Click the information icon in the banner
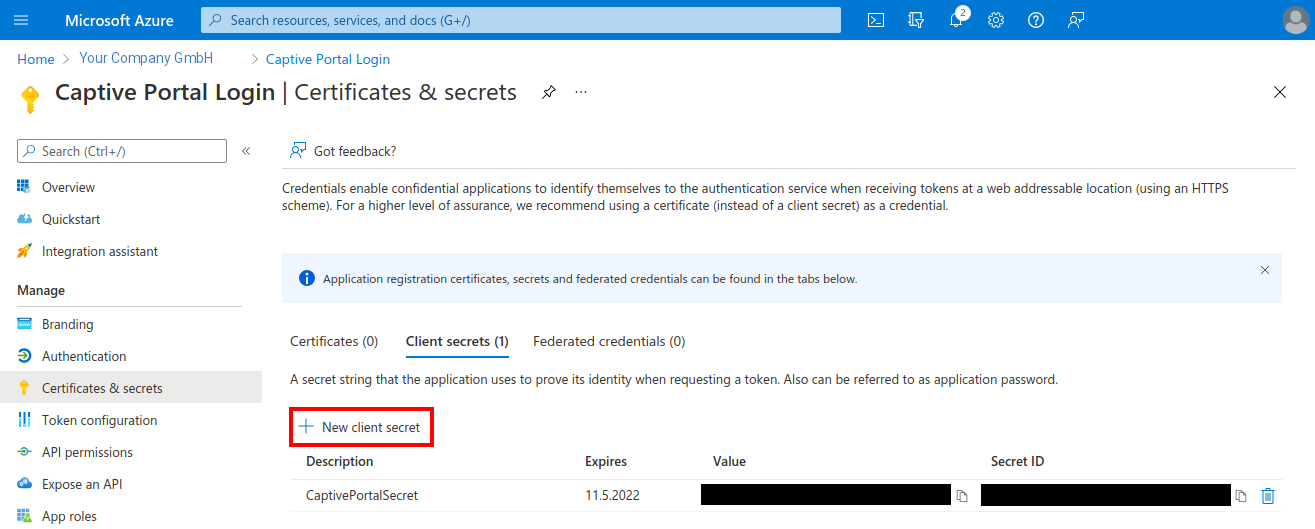1315x529 pixels. click(307, 279)
